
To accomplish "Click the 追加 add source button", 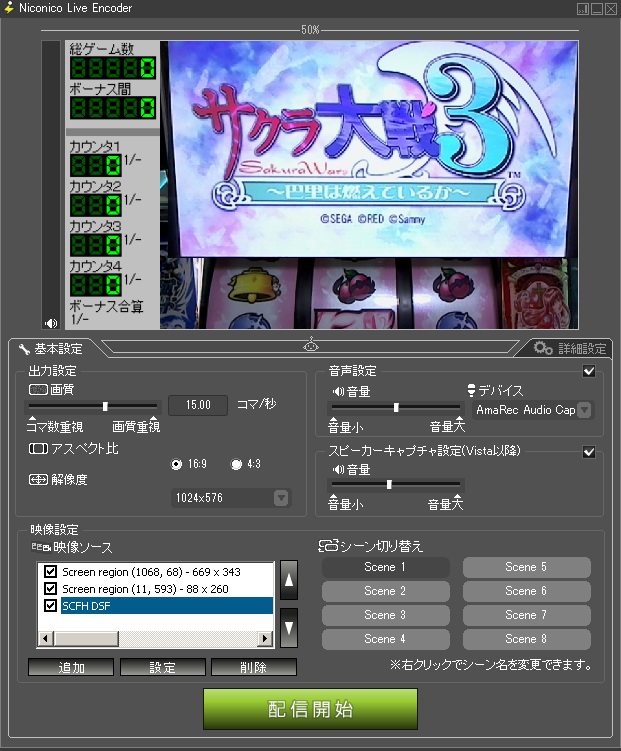I will click(71, 667).
